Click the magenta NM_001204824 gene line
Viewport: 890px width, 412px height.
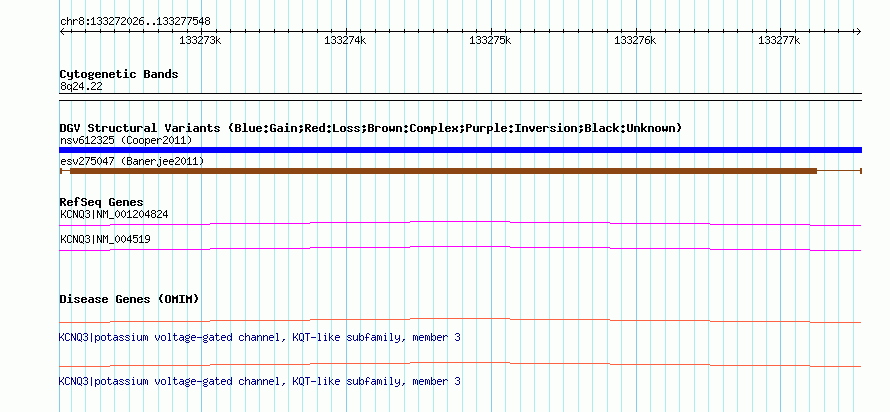click(460, 223)
